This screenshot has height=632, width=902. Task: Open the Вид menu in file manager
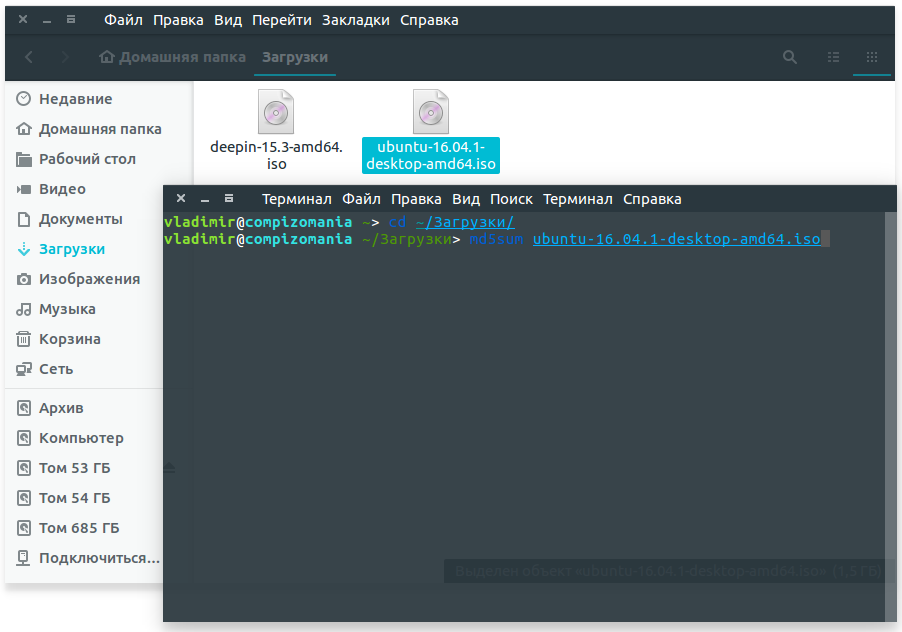point(228,20)
